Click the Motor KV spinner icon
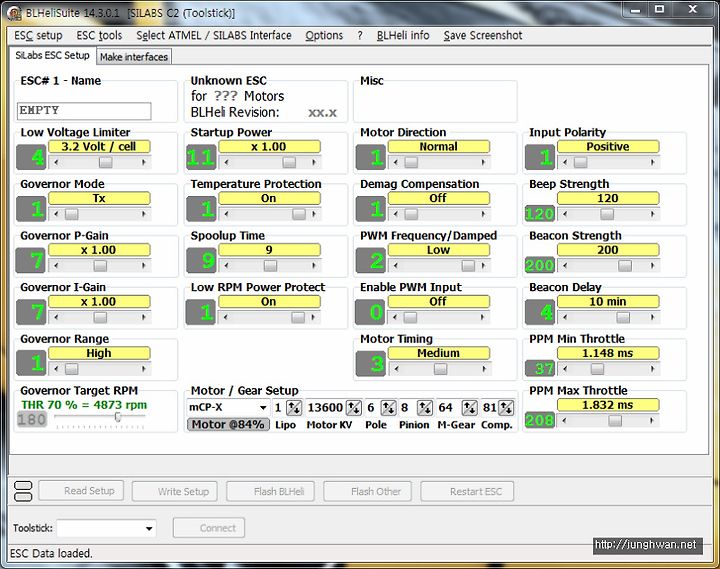 [x=354, y=407]
